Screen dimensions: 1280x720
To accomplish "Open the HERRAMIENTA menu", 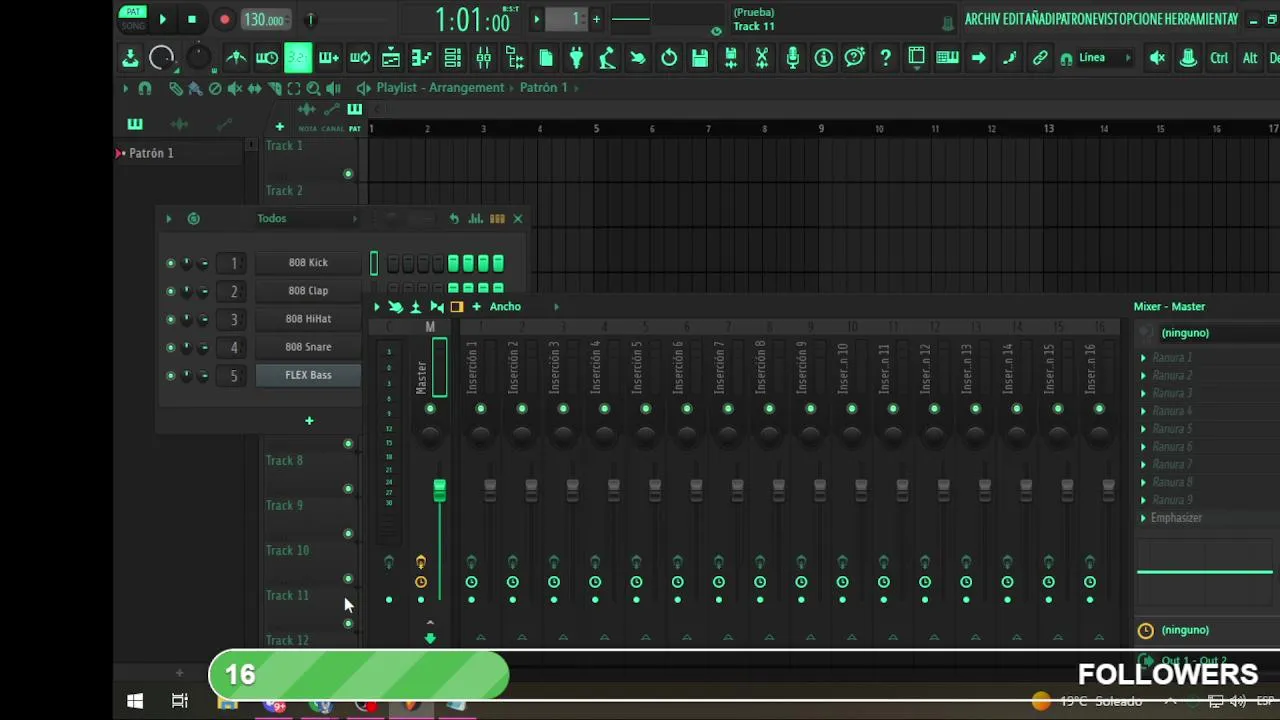I will coord(1198,19).
